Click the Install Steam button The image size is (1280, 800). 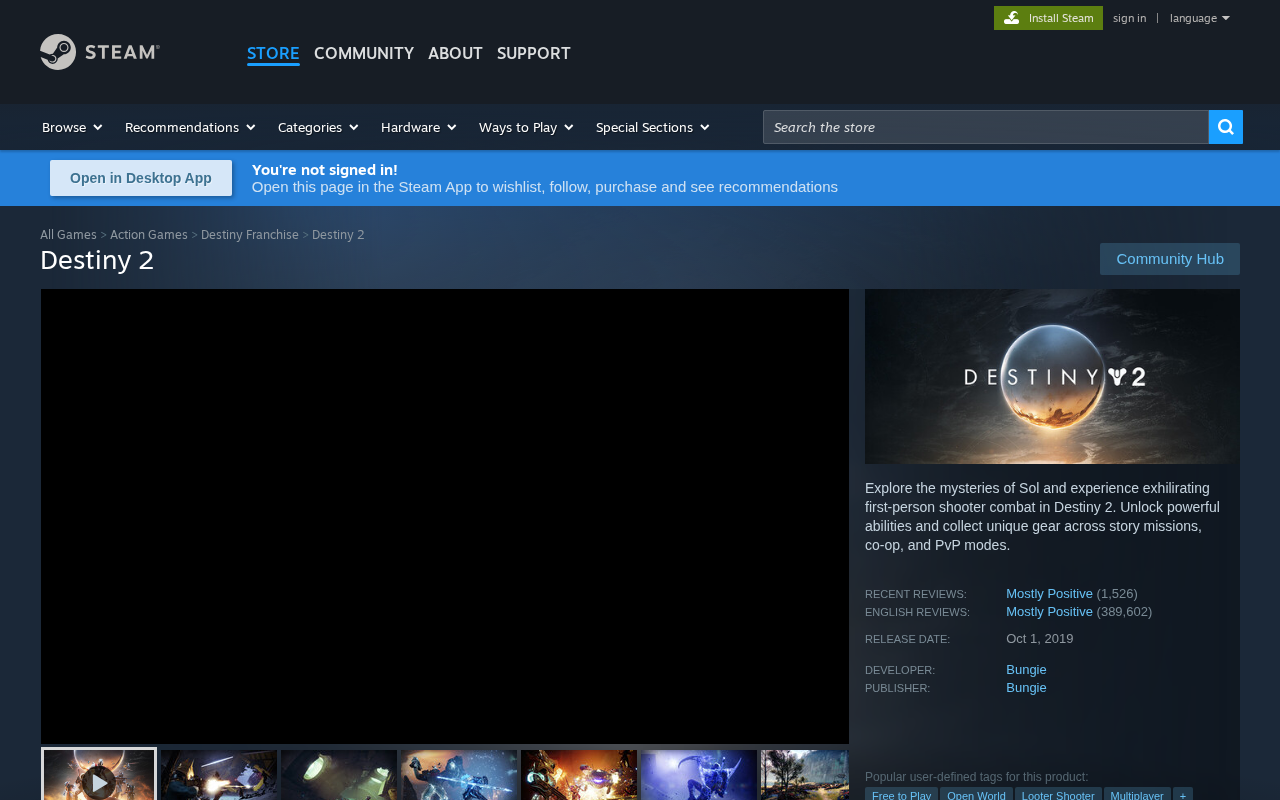(1048, 18)
